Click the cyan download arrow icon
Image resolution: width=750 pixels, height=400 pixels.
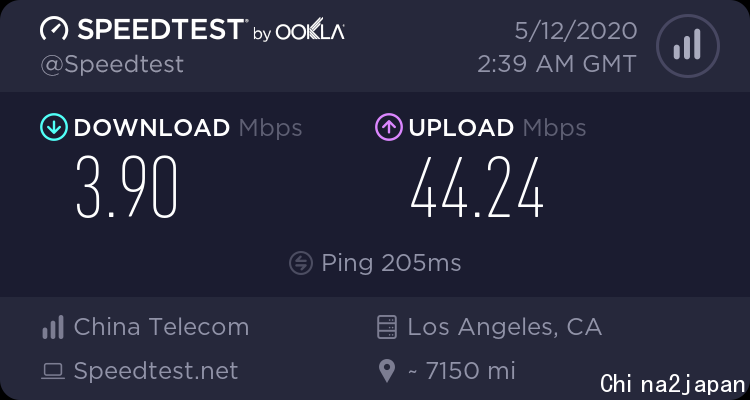[54, 127]
